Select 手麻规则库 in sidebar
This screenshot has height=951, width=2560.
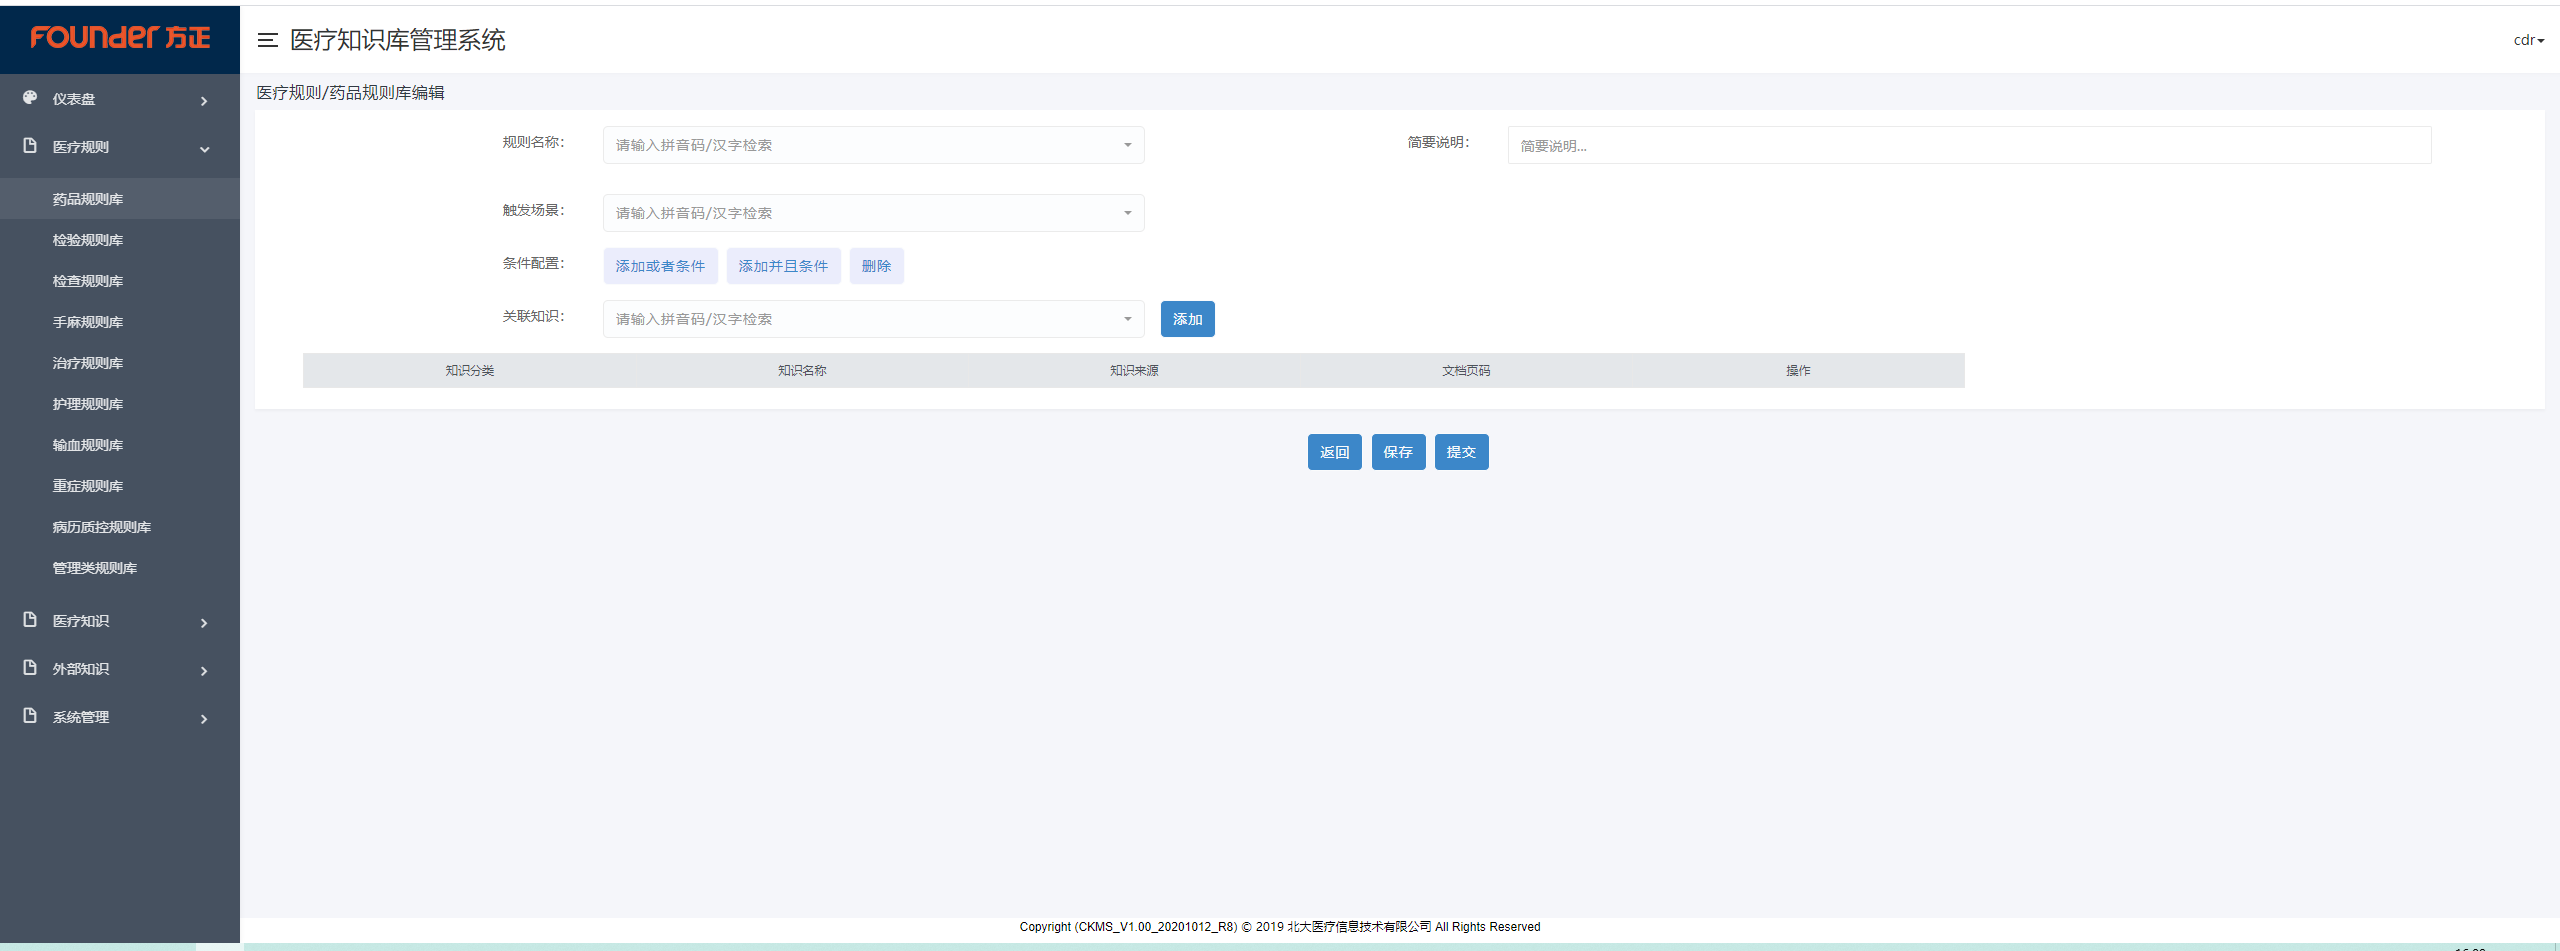tap(120, 322)
